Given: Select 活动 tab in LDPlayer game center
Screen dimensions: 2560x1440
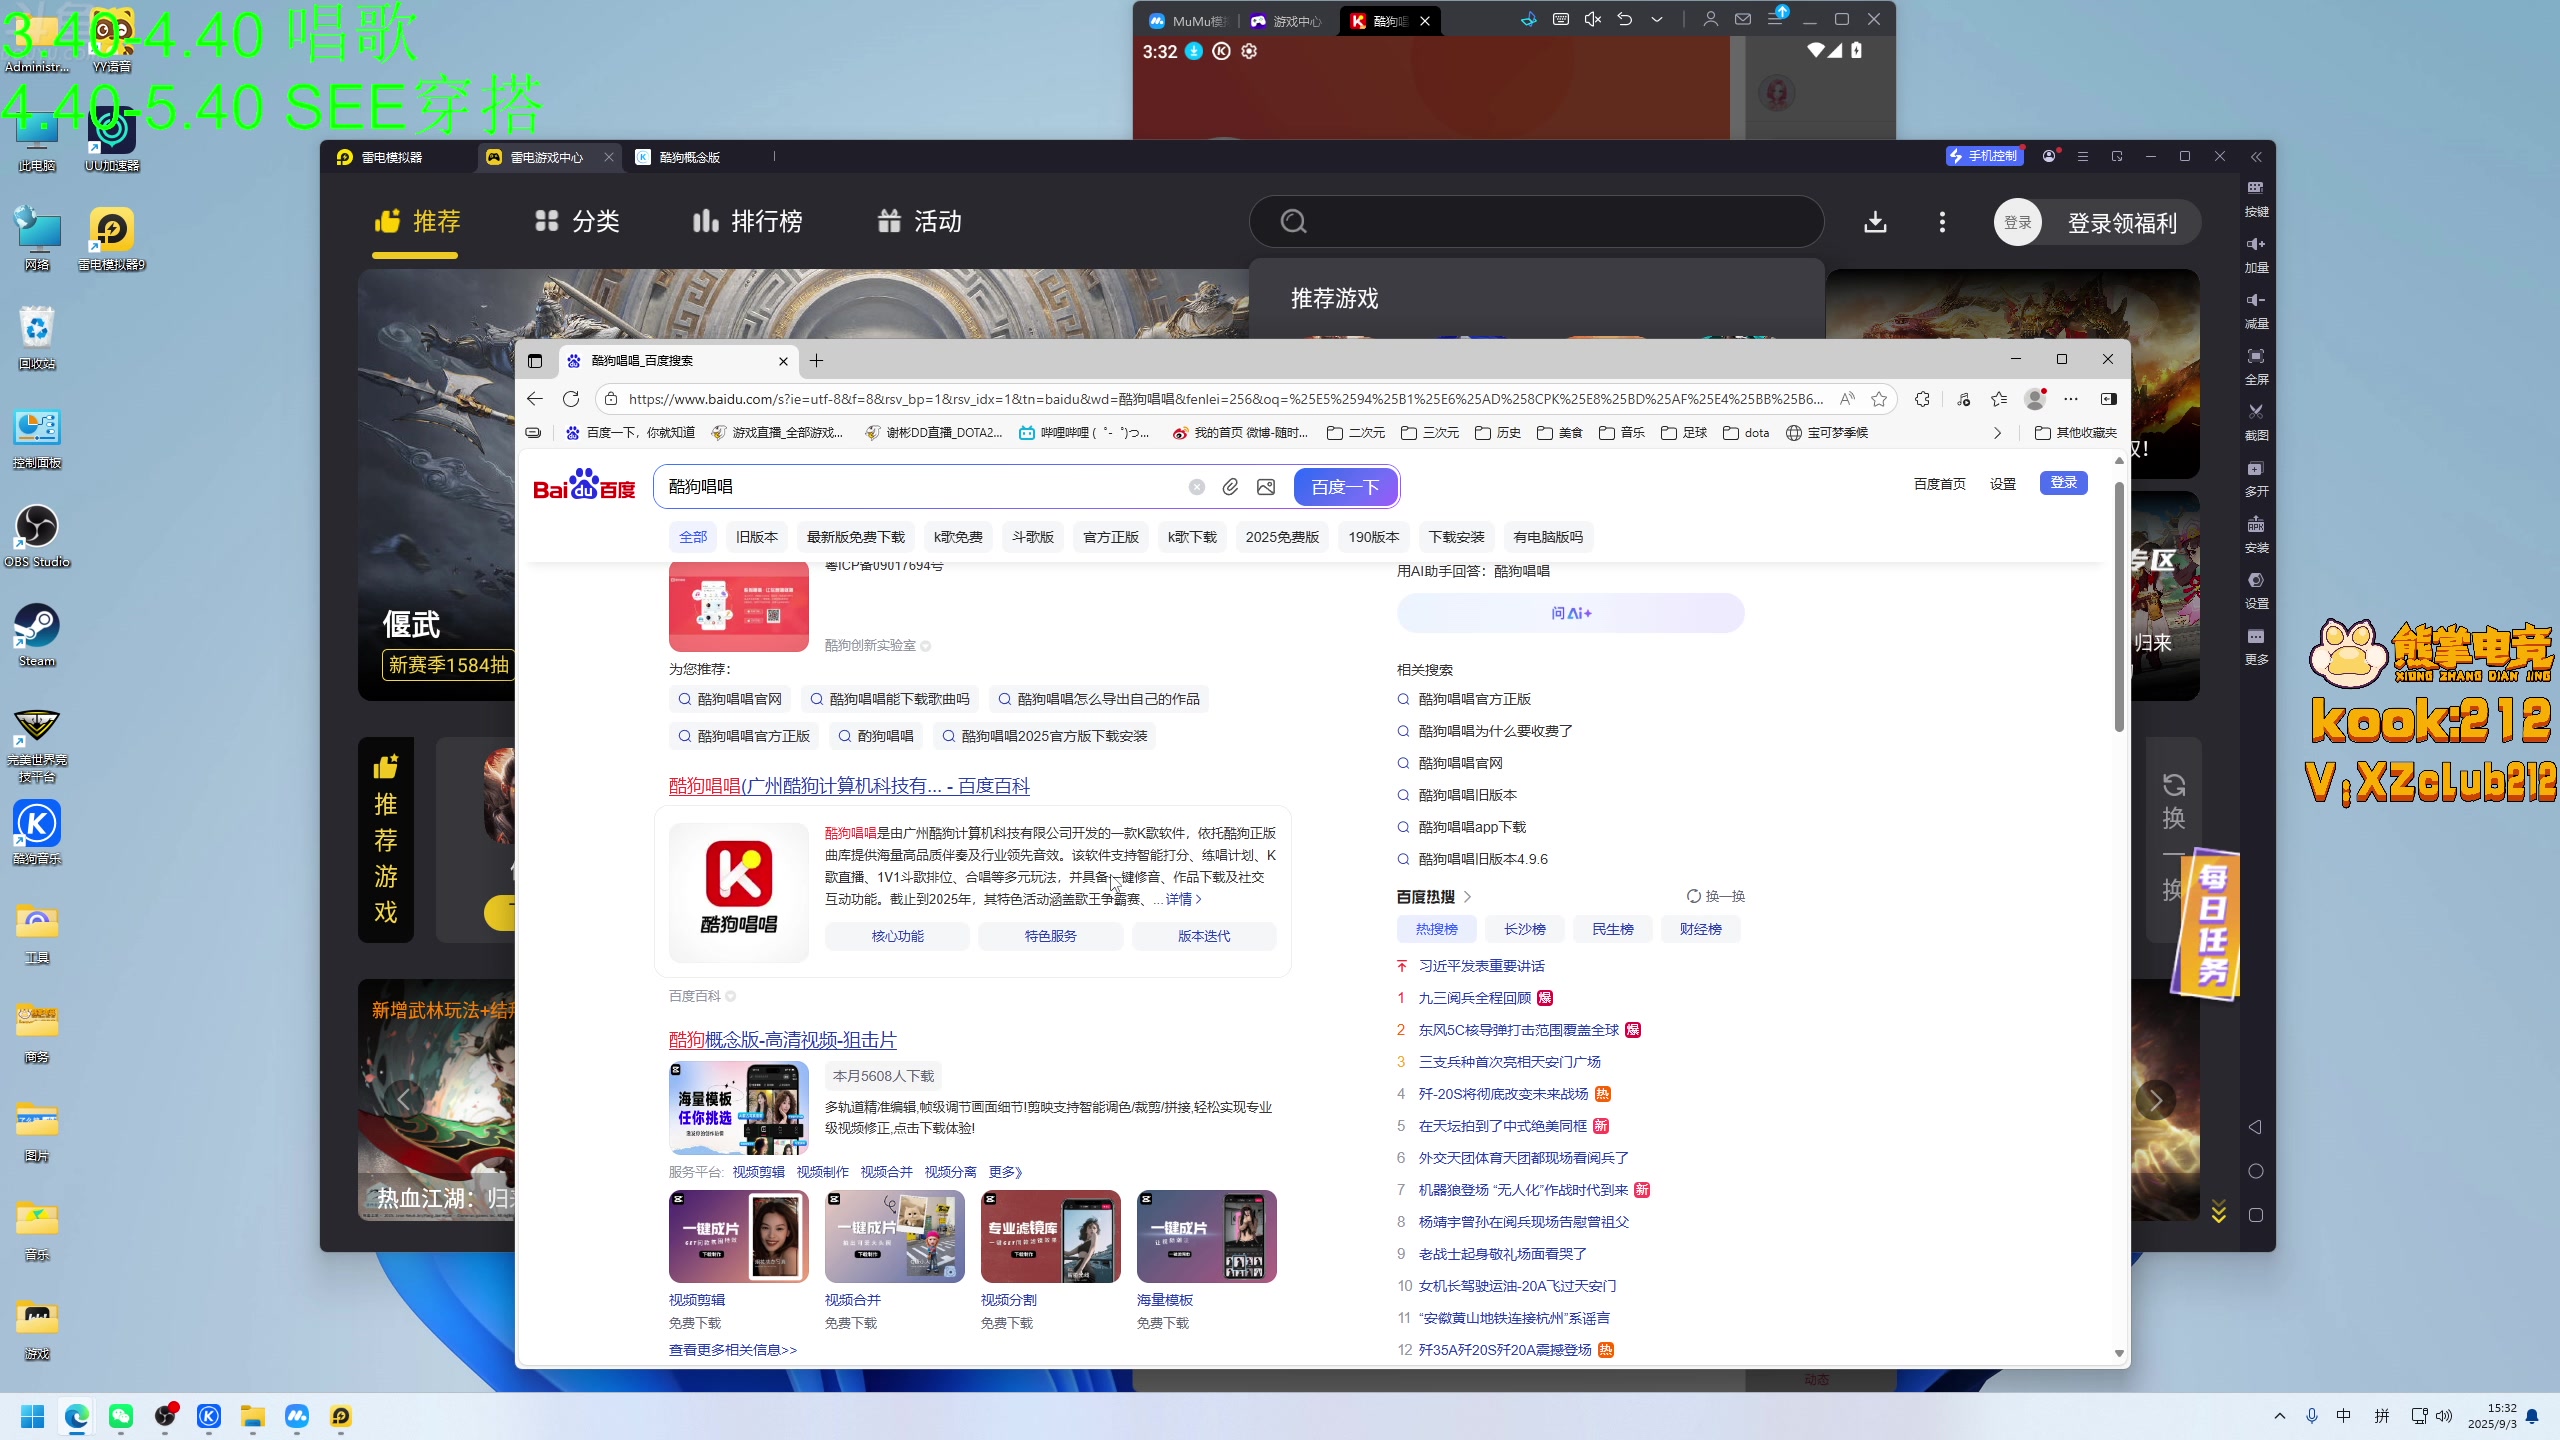Looking at the screenshot, I should click(919, 222).
